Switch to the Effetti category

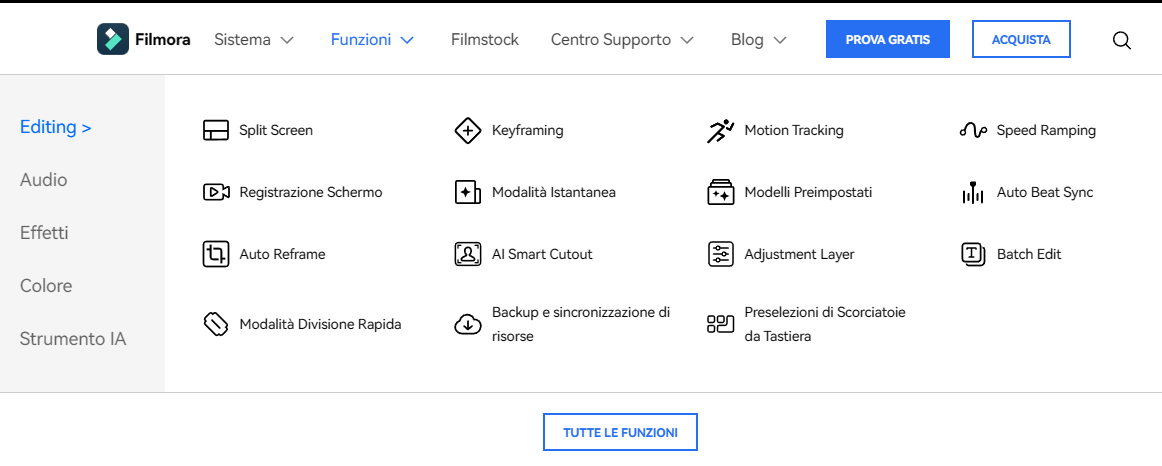(x=44, y=233)
